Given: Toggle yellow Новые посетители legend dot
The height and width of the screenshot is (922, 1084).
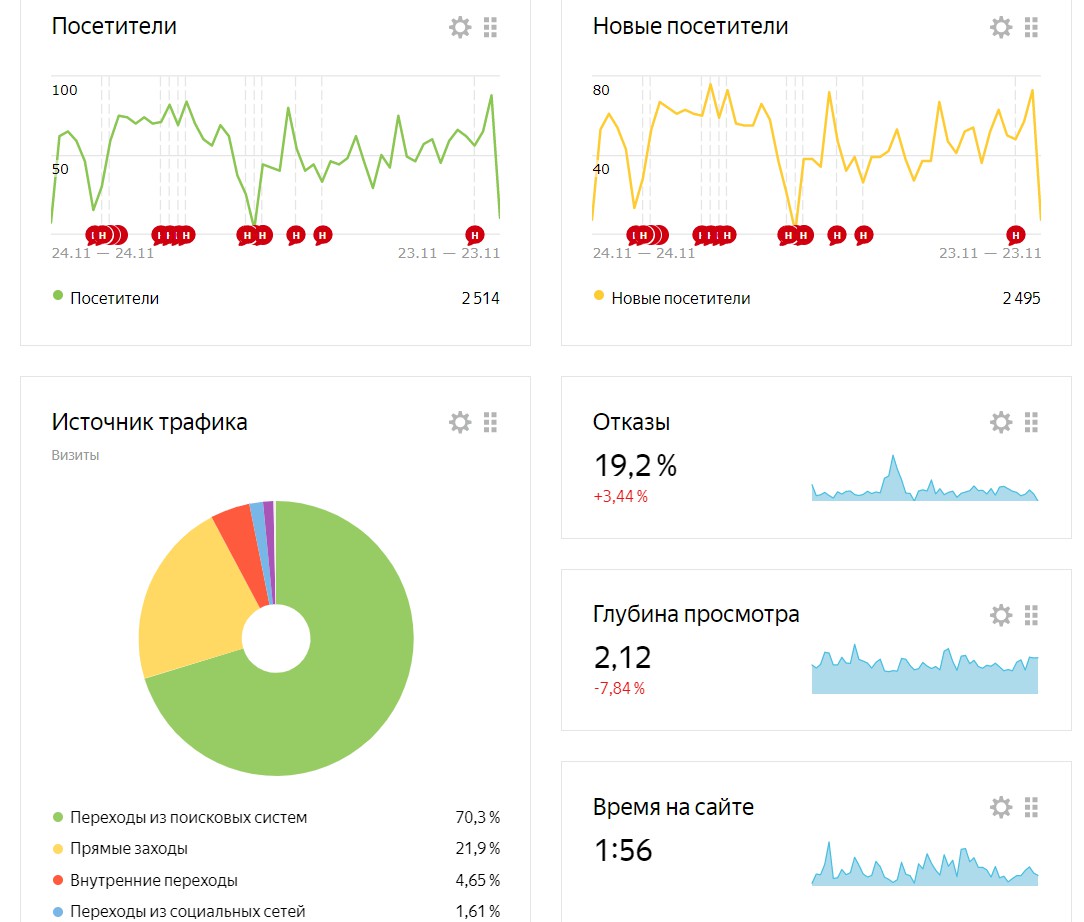Looking at the screenshot, I should pyautogui.click(x=599, y=296).
